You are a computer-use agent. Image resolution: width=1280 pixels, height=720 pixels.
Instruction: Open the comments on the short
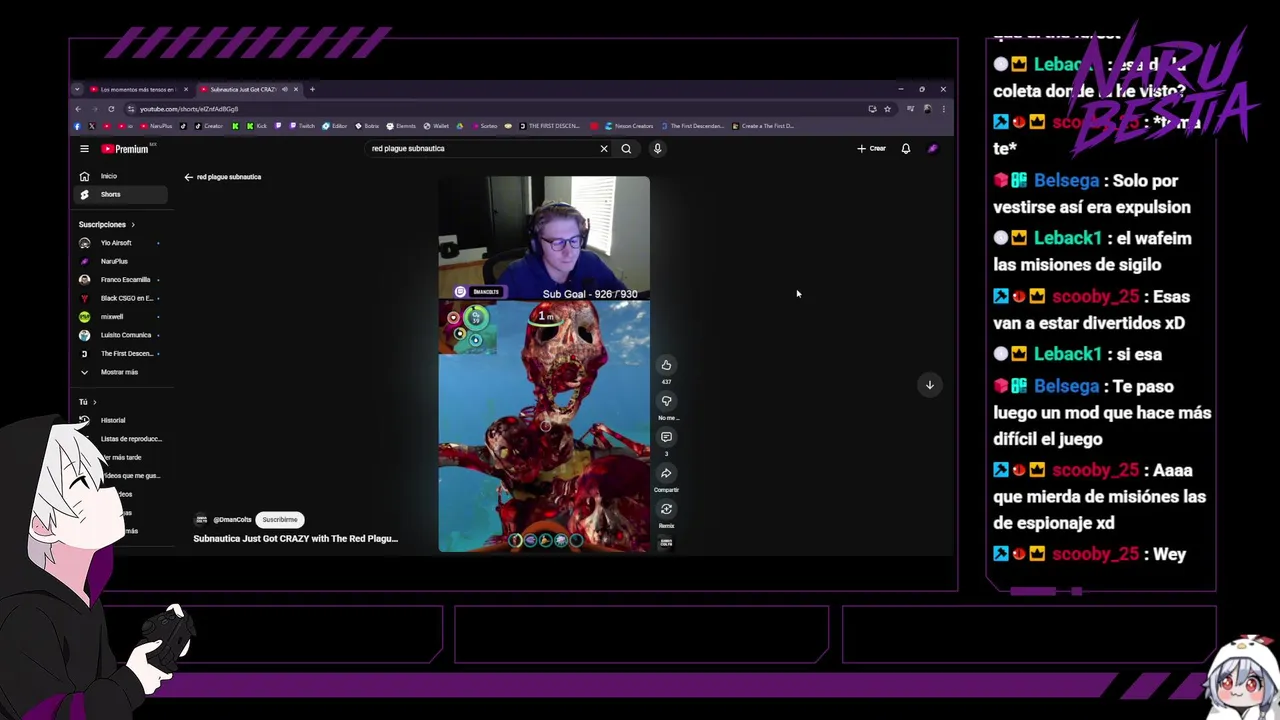pos(666,437)
